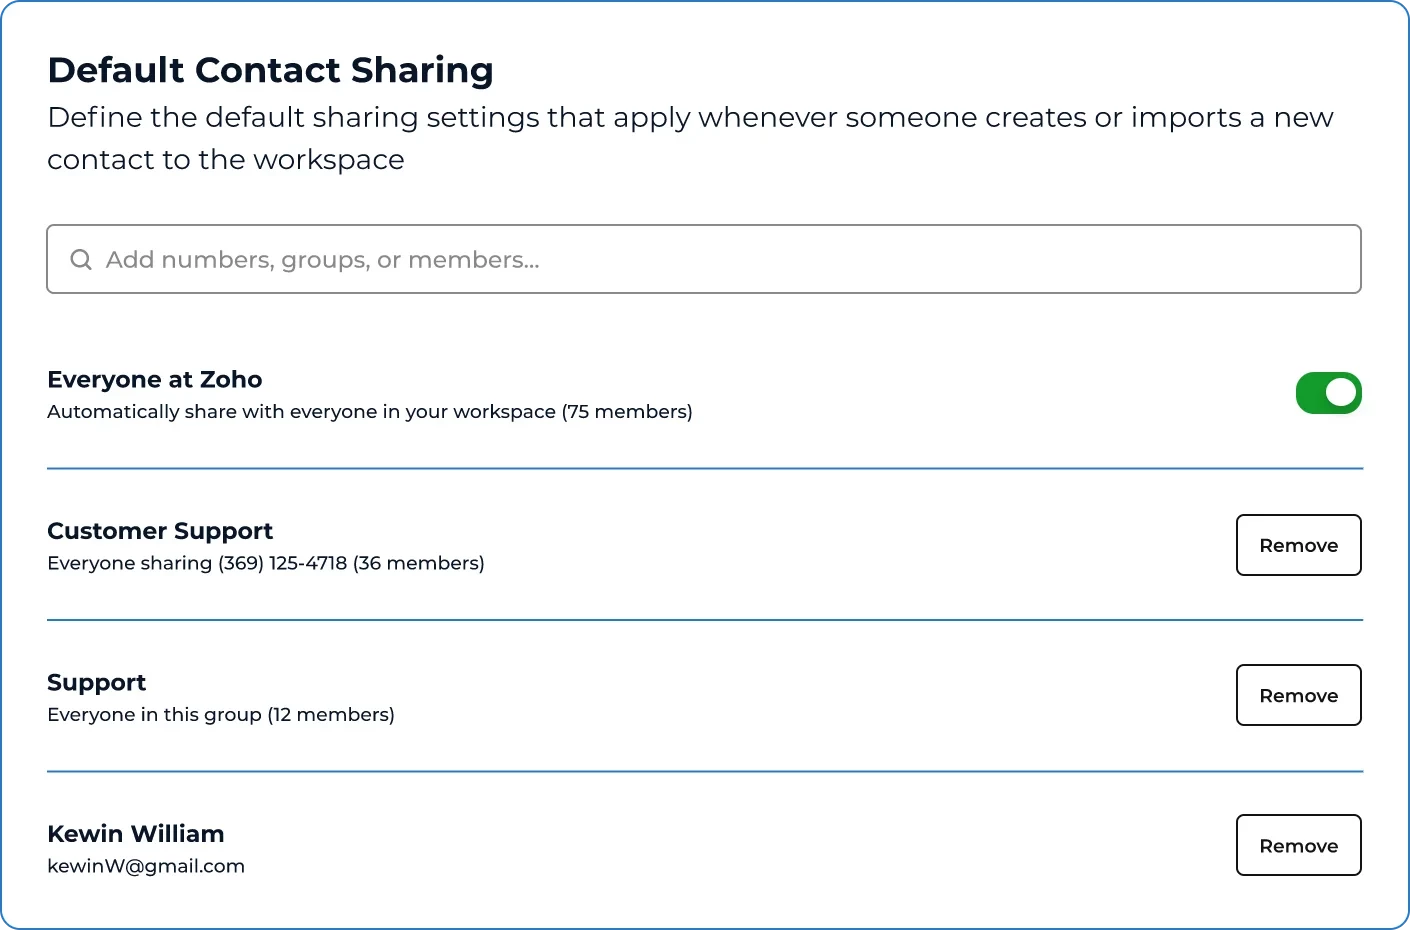The width and height of the screenshot is (1410, 930).
Task: Click Kewin William's name
Action: (x=135, y=833)
